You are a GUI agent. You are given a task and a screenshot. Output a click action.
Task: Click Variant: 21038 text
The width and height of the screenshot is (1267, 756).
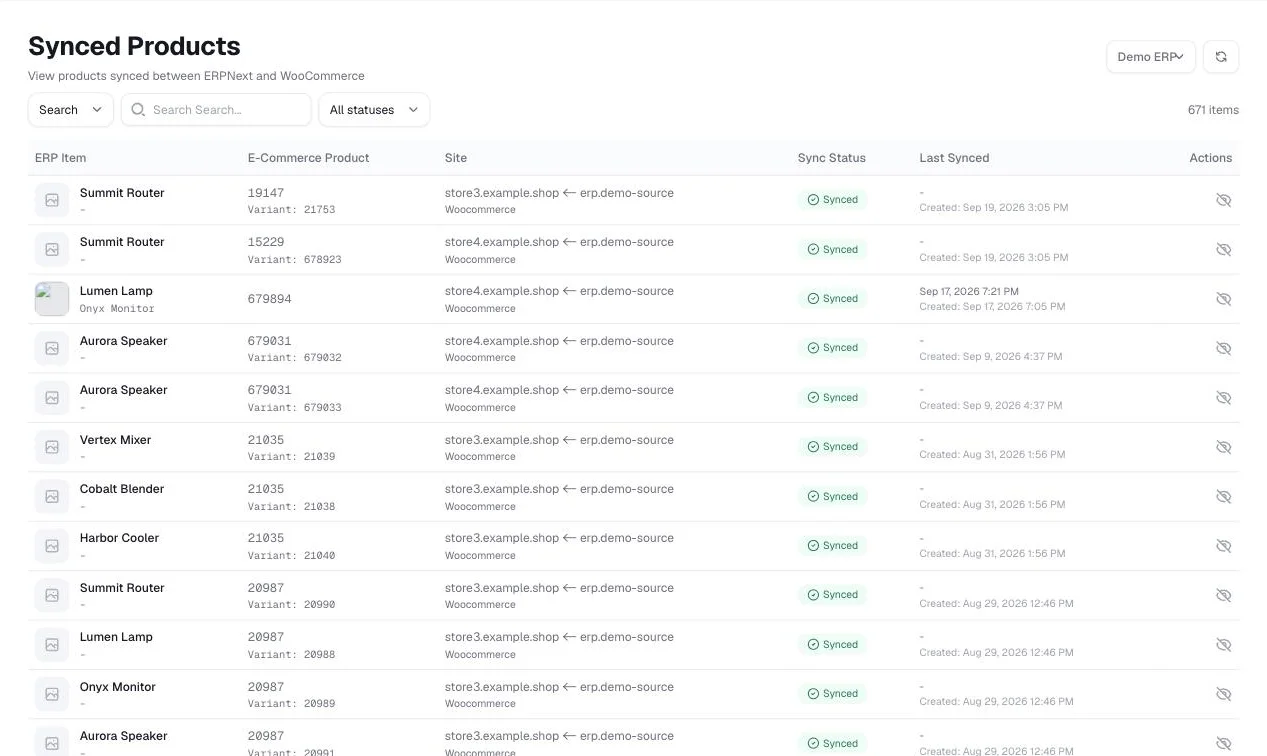click(292, 507)
